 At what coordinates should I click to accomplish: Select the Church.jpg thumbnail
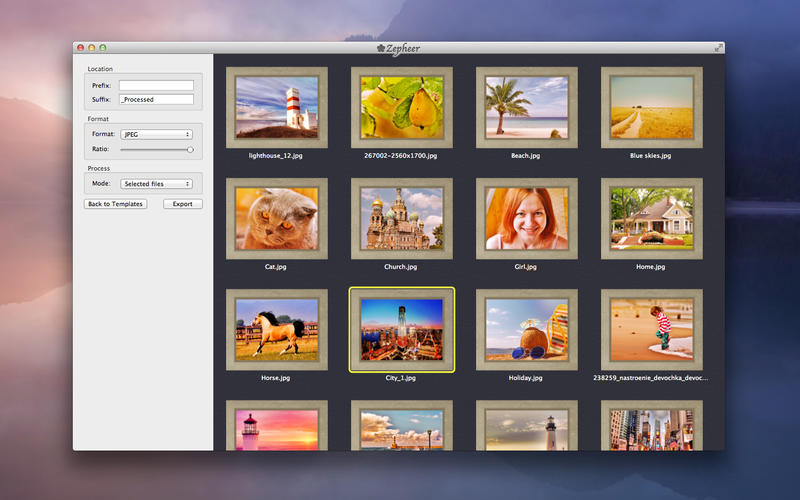point(402,218)
